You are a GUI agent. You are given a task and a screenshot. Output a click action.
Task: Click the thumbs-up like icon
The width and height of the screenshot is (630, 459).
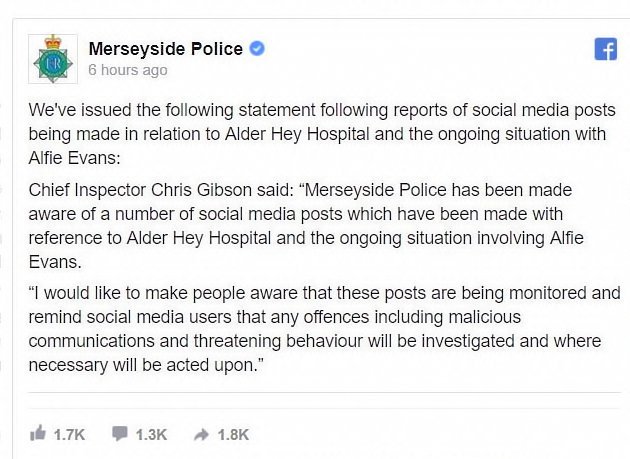point(38,433)
